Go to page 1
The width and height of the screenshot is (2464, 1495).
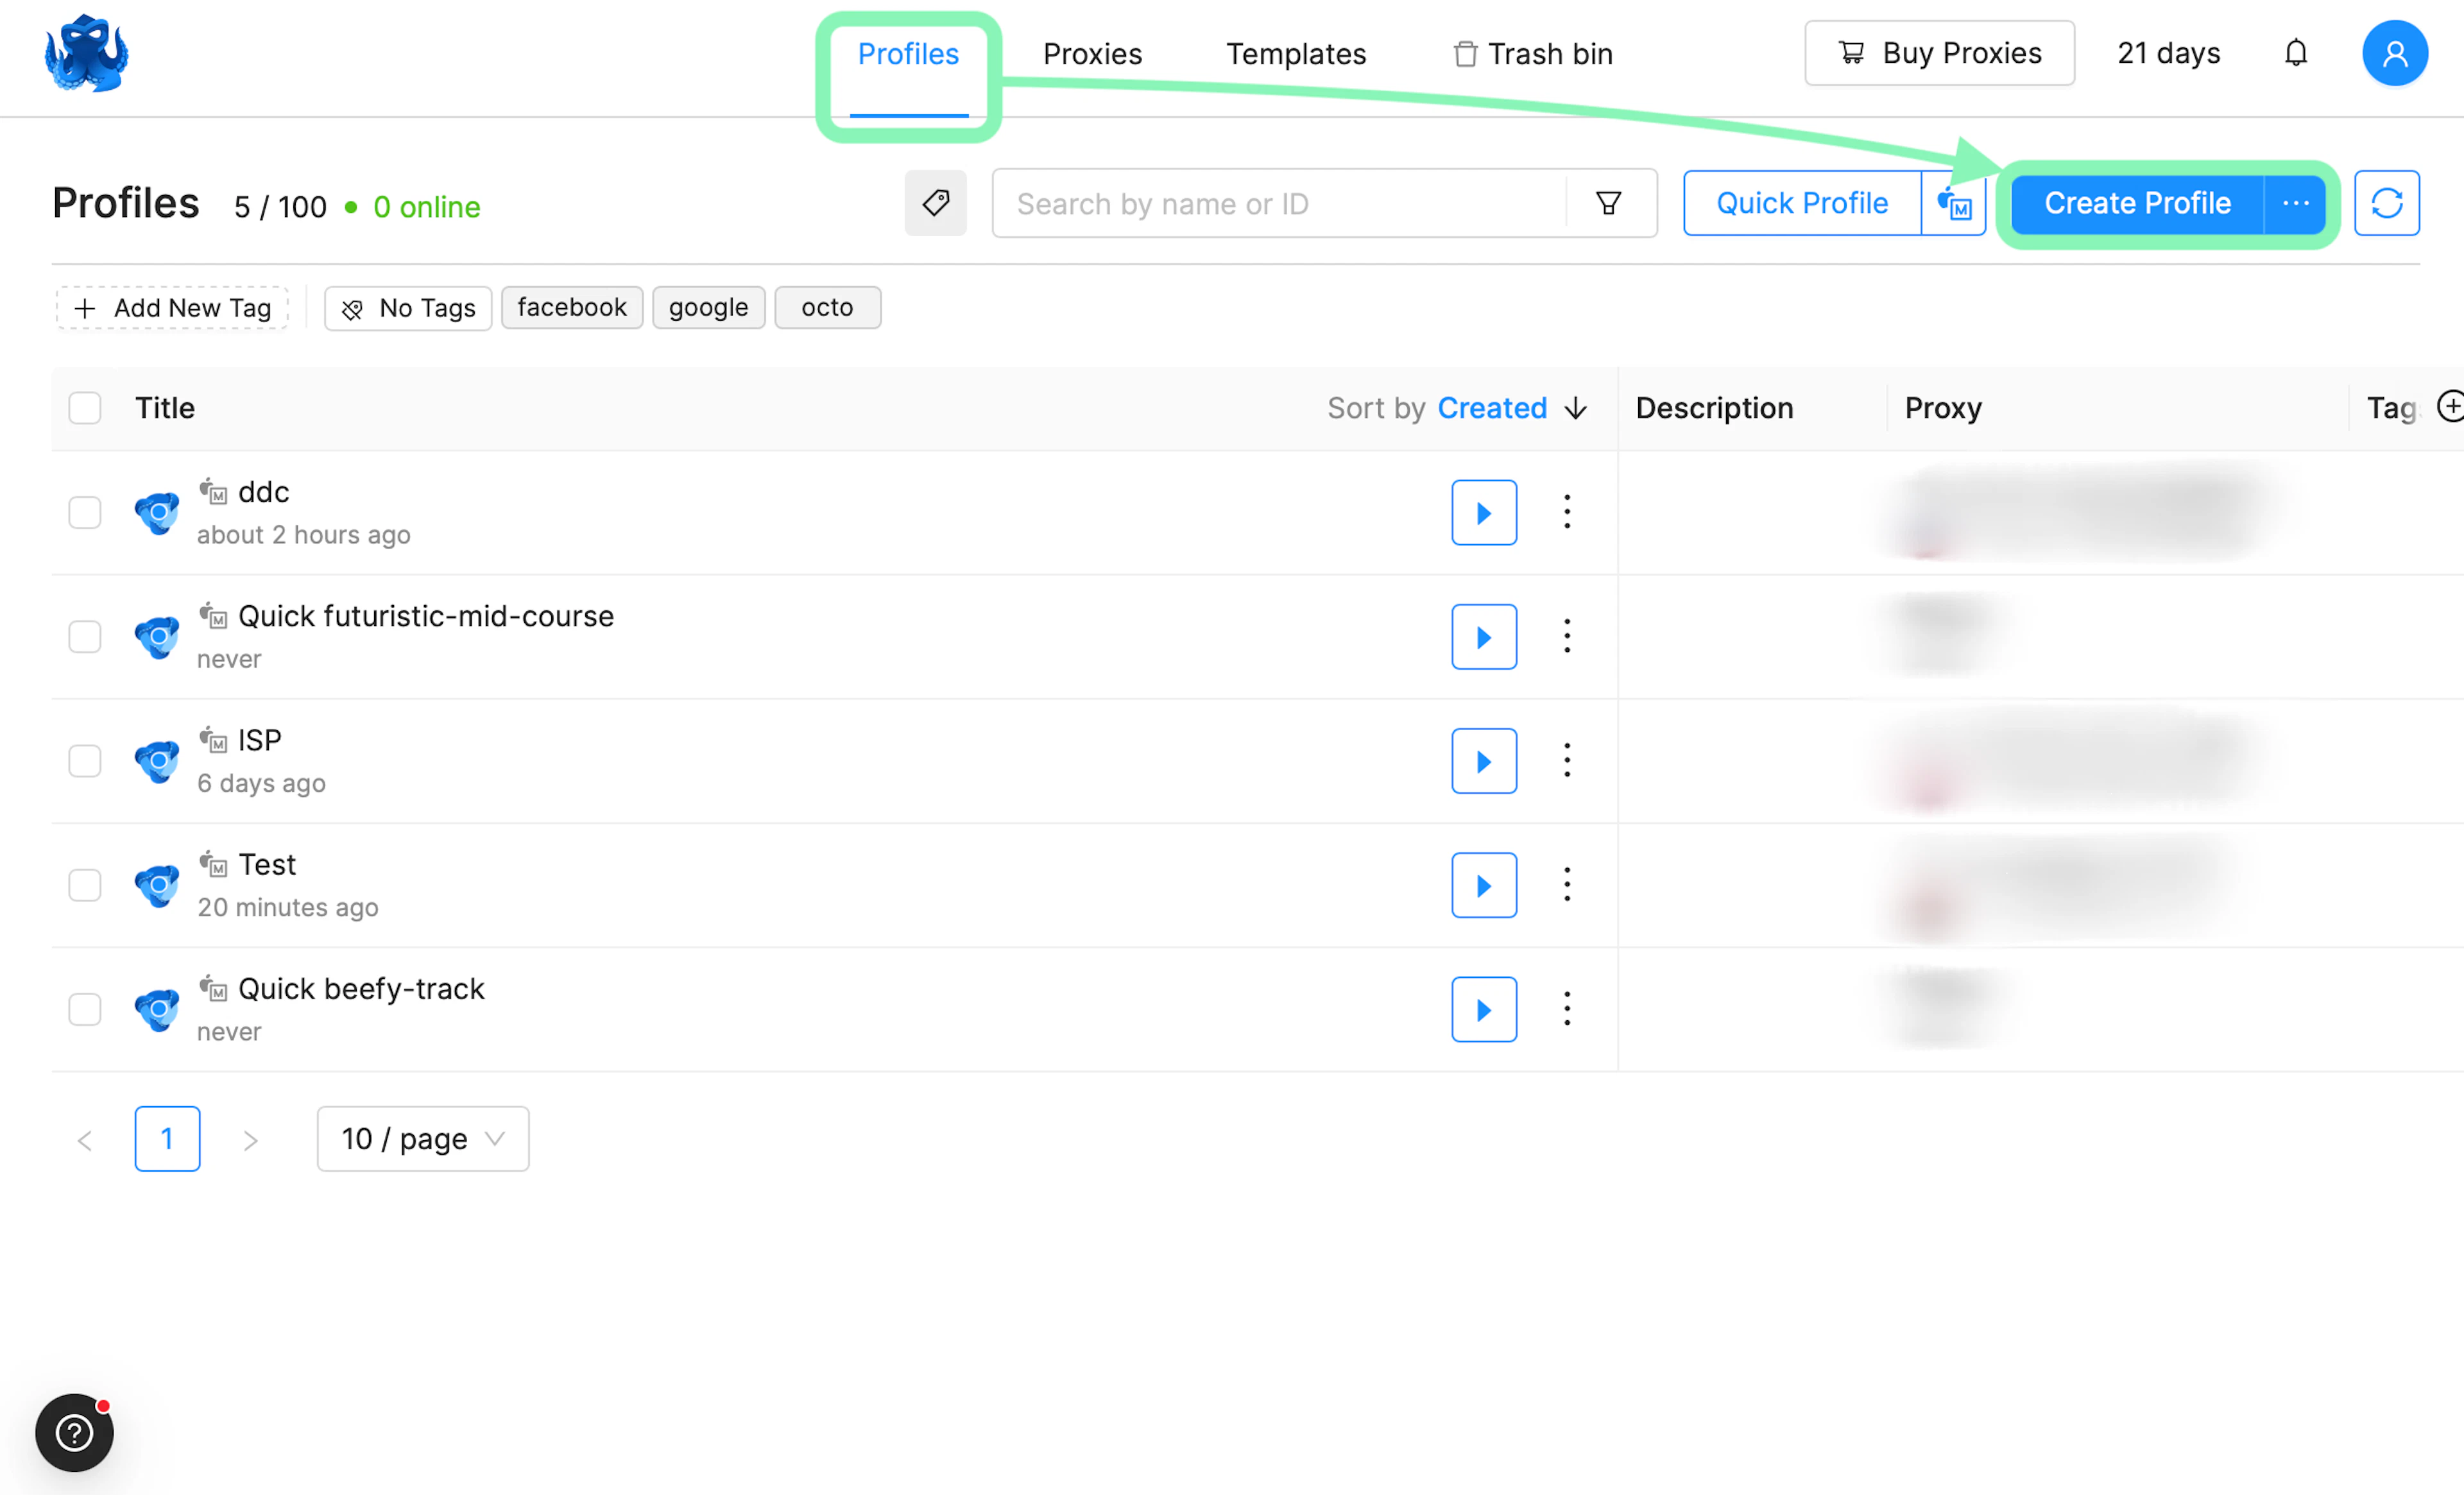tap(167, 1138)
